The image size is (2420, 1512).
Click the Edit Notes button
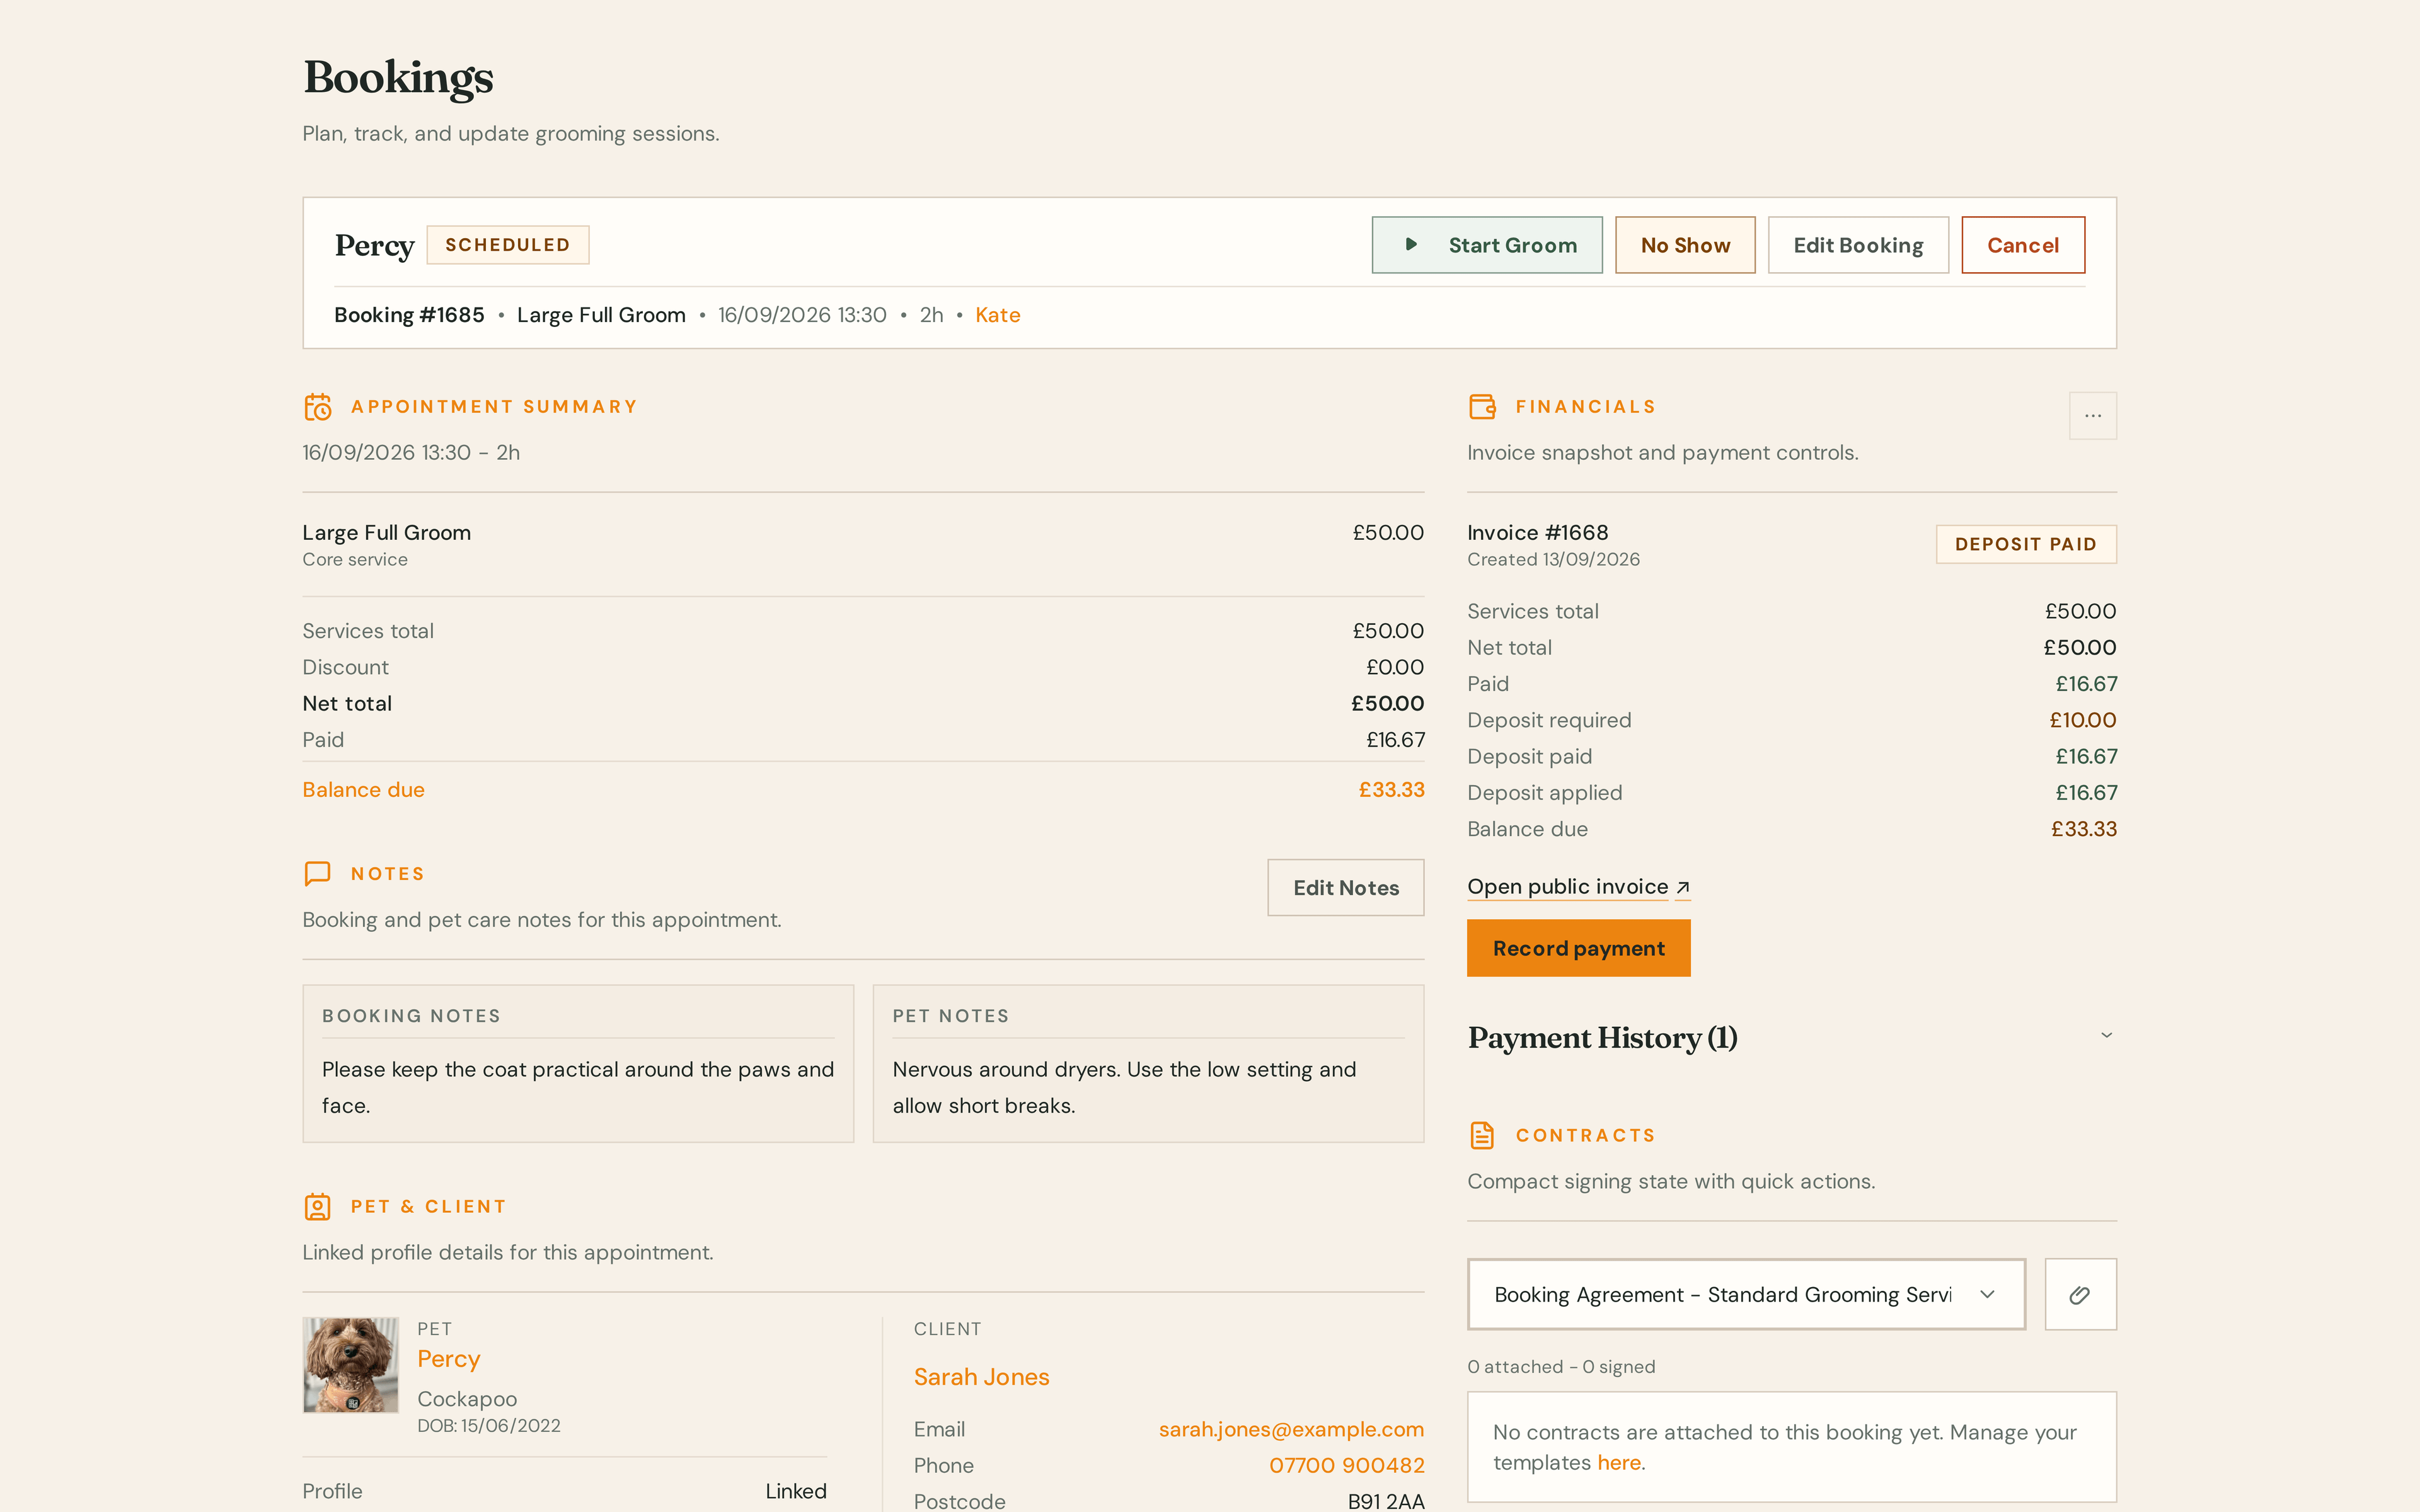(x=1346, y=888)
